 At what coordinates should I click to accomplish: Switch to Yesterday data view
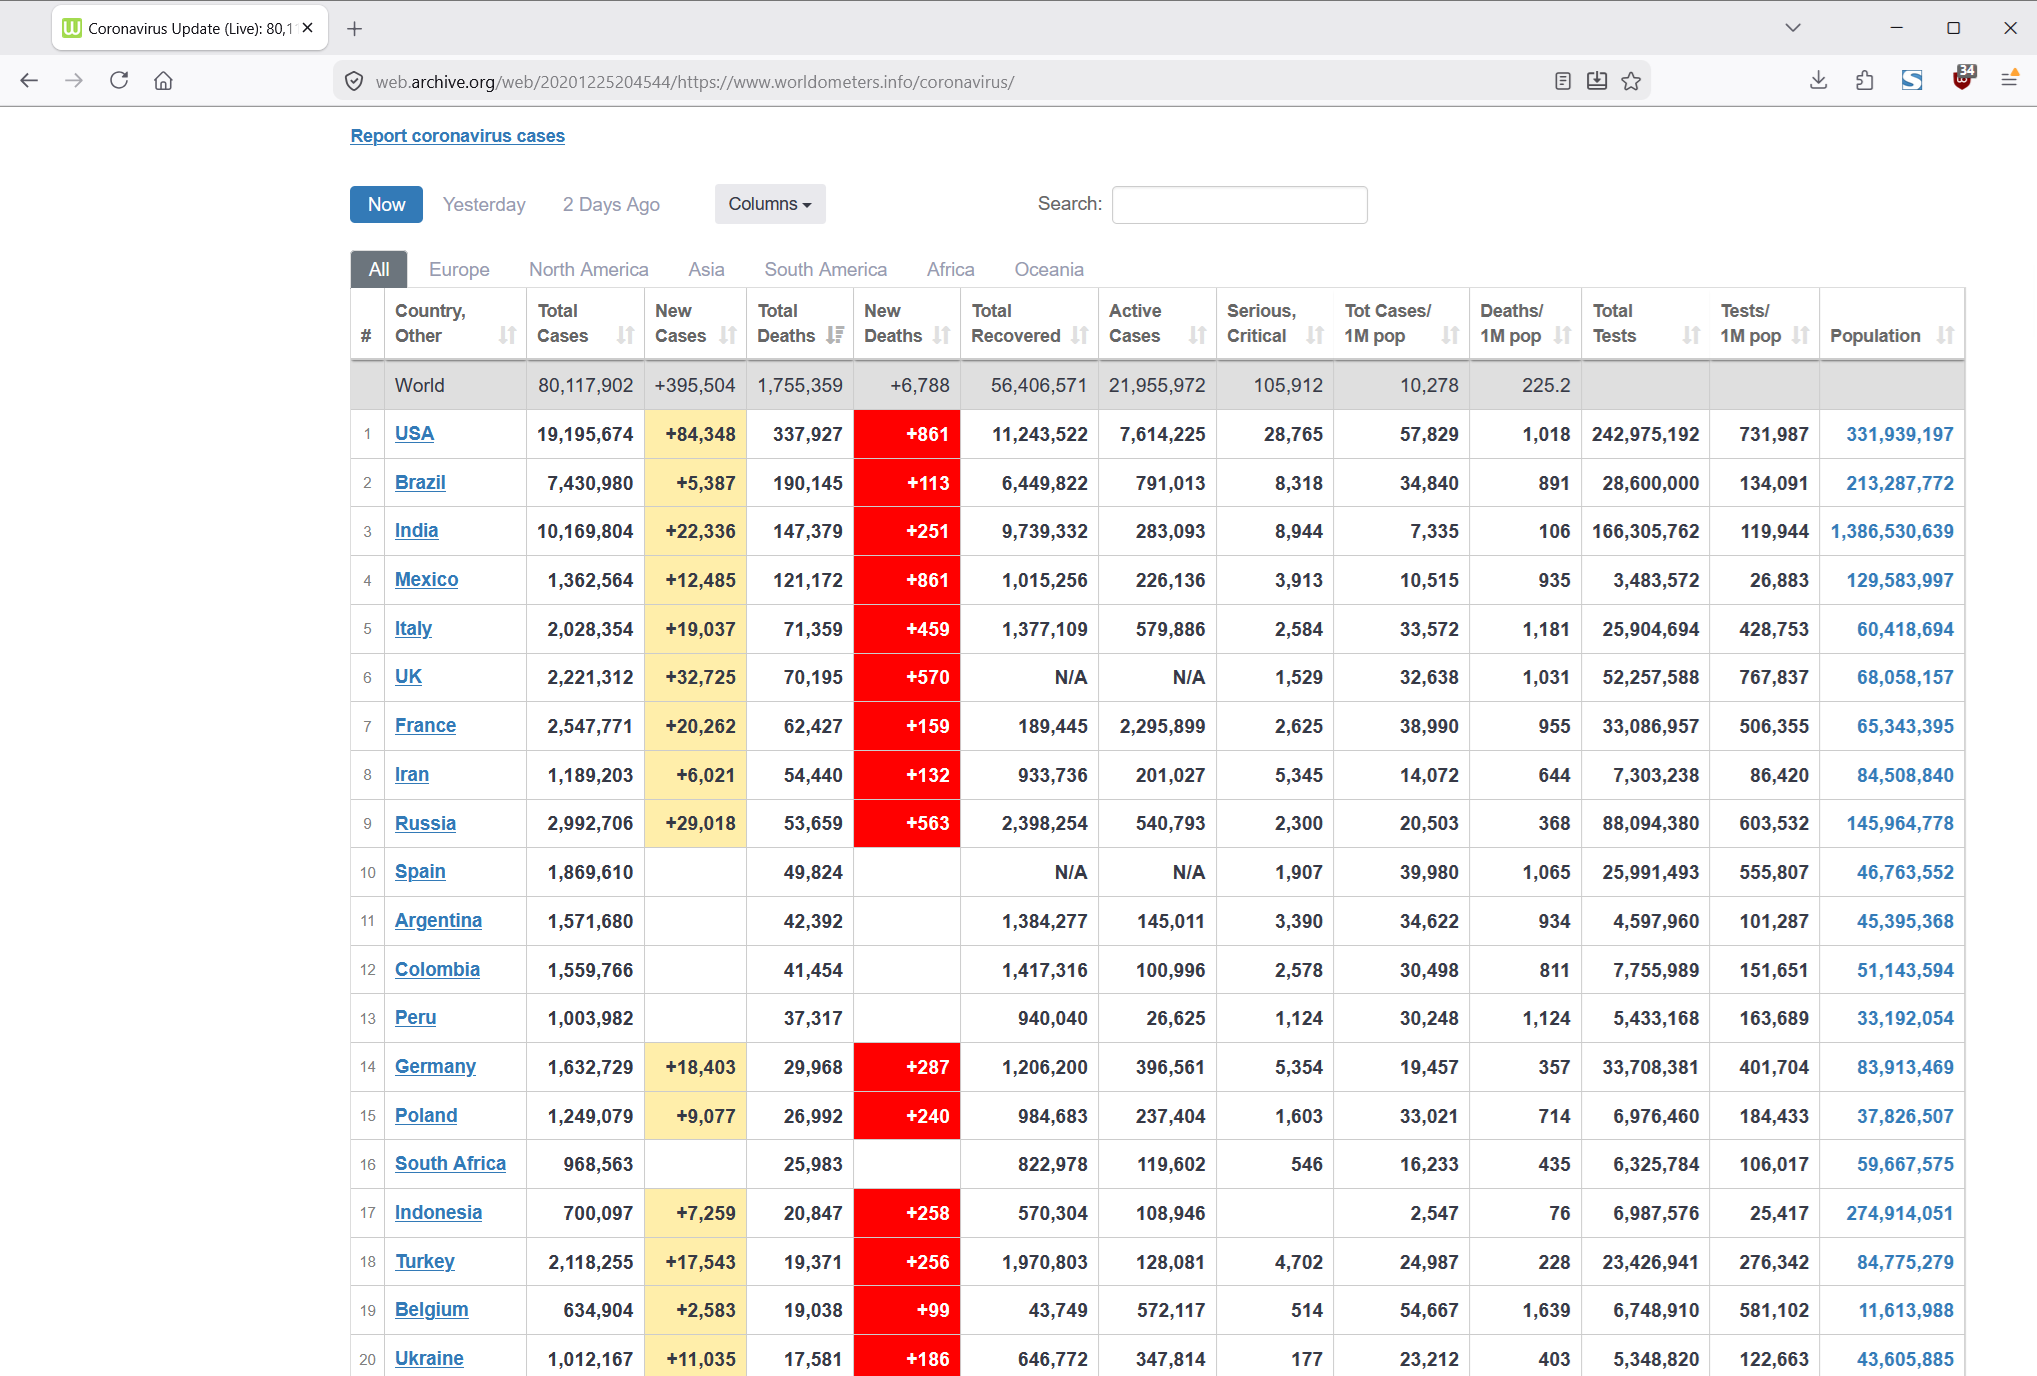(484, 204)
